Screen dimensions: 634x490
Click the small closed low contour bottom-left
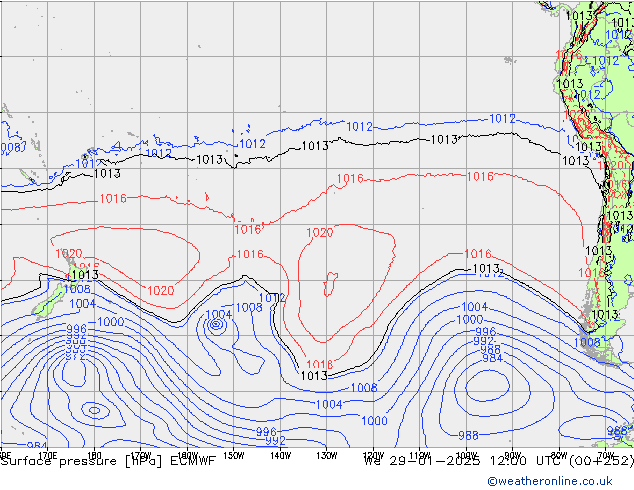tap(93, 408)
